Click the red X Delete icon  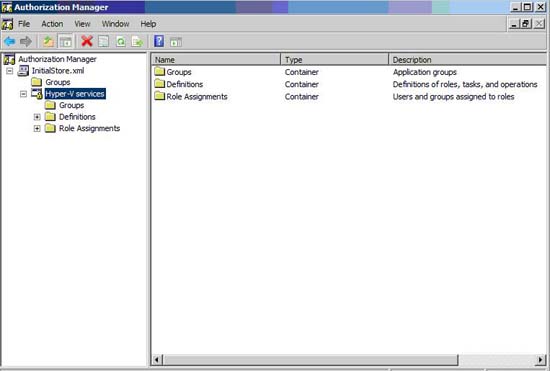click(87, 41)
